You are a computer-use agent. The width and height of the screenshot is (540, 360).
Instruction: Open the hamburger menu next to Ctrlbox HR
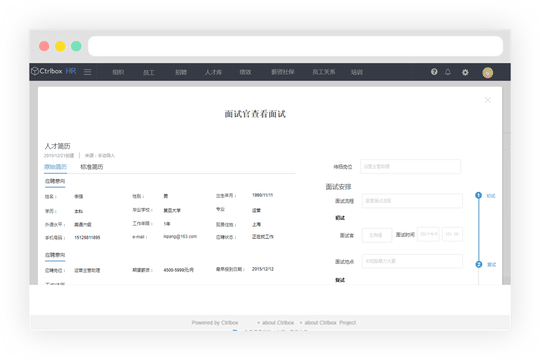[87, 72]
